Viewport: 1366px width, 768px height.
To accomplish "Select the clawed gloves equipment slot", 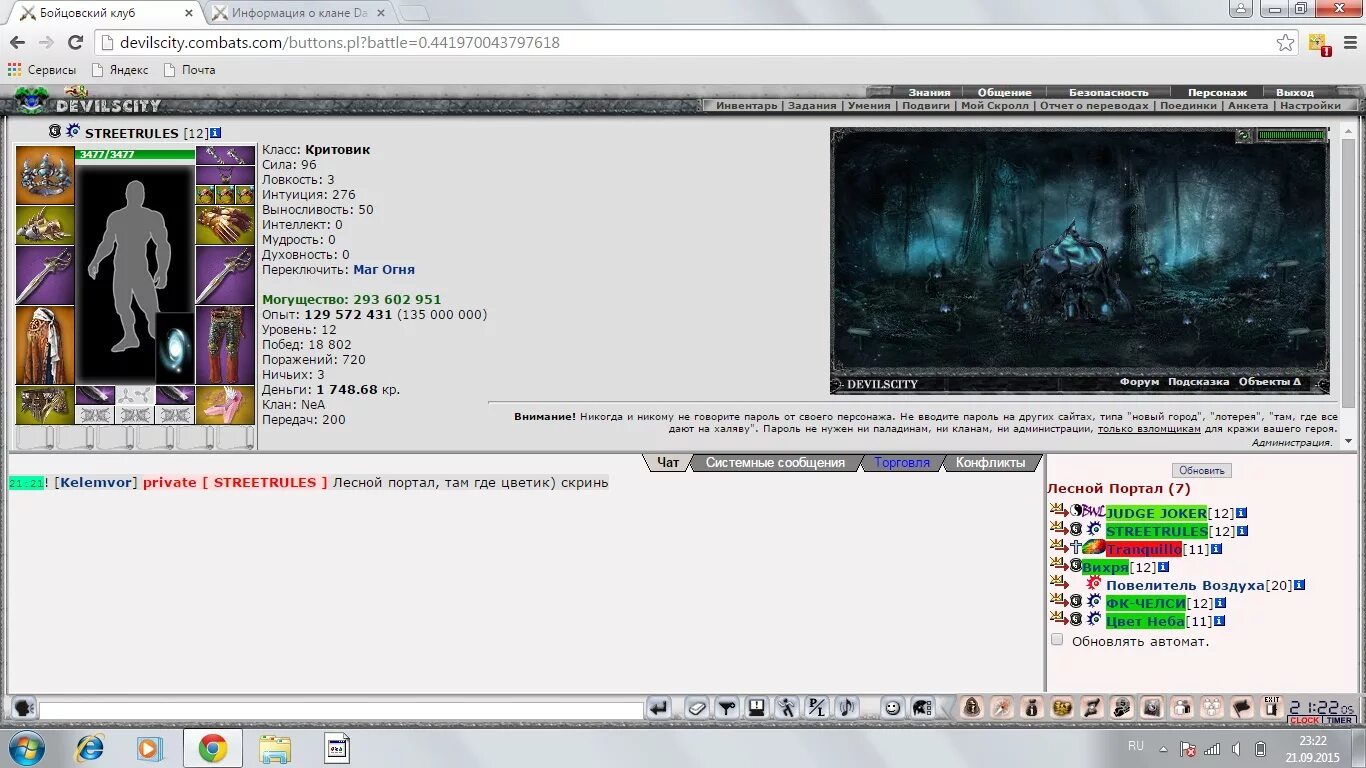I will coord(225,225).
